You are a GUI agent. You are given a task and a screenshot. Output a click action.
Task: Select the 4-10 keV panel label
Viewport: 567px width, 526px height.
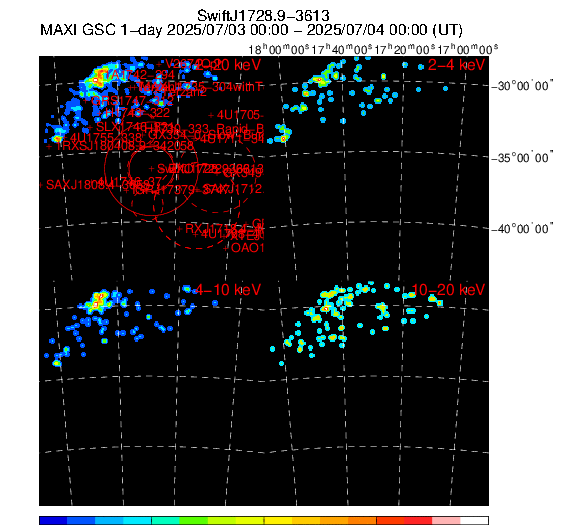click(228, 290)
